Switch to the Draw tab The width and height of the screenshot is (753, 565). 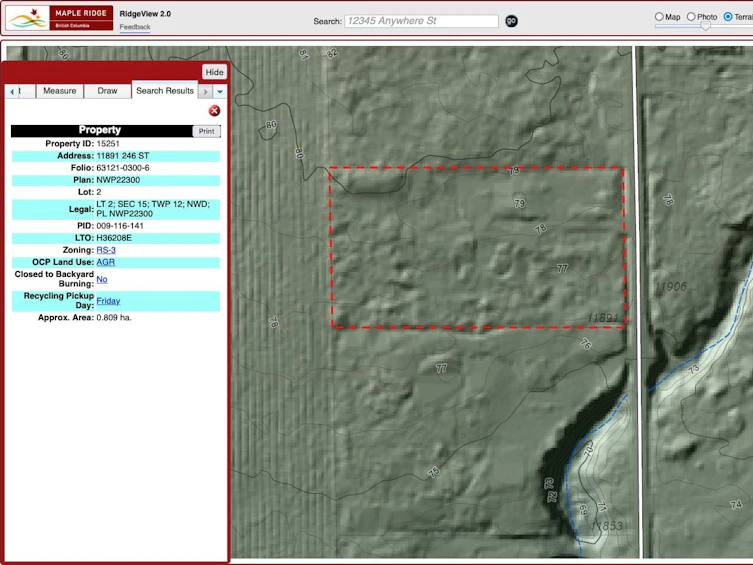[107, 91]
